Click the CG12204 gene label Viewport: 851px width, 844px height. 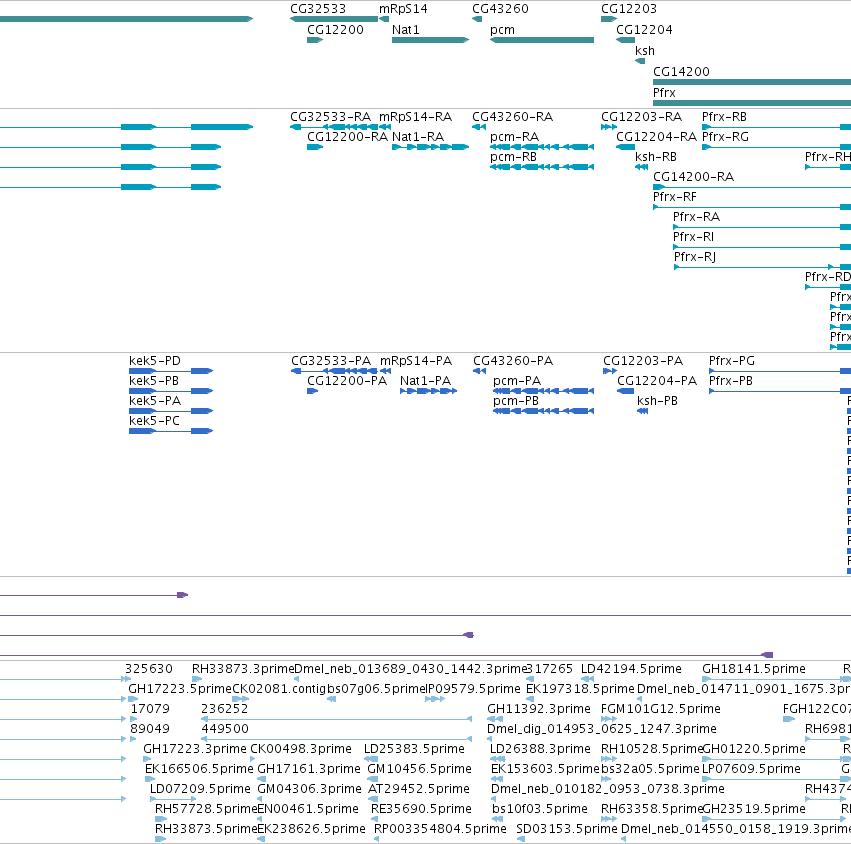coord(644,30)
